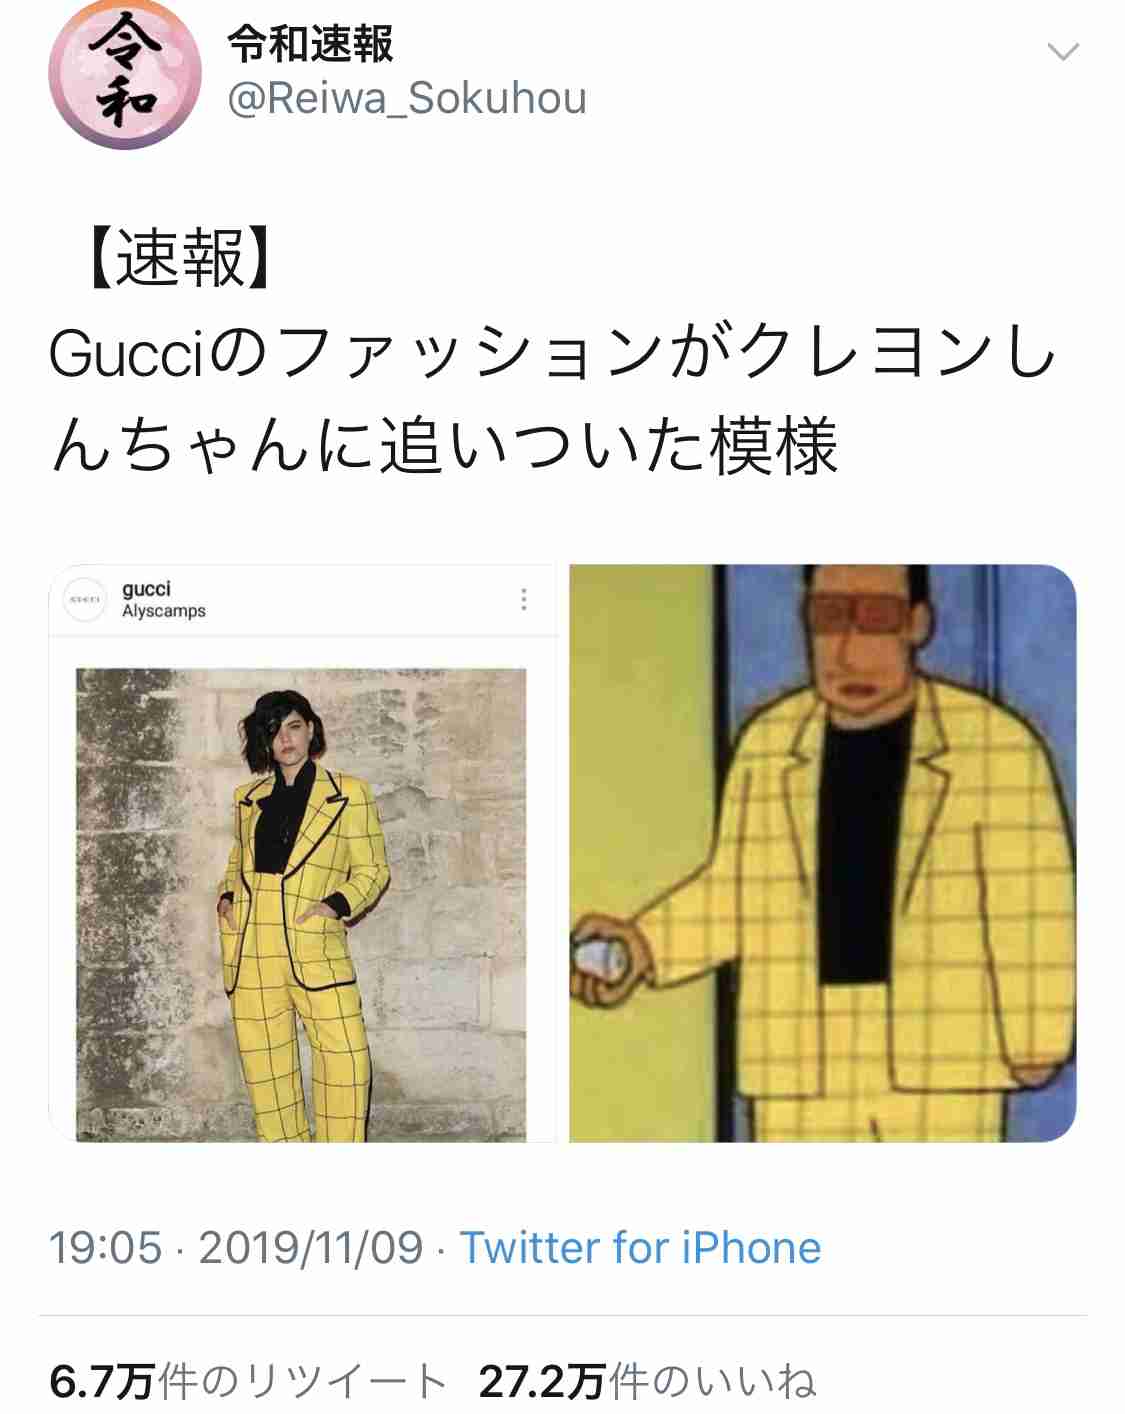The width and height of the screenshot is (1125, 1414).
Task: View the 6.7万件のリツイート list
Action: pos(248,1382)
